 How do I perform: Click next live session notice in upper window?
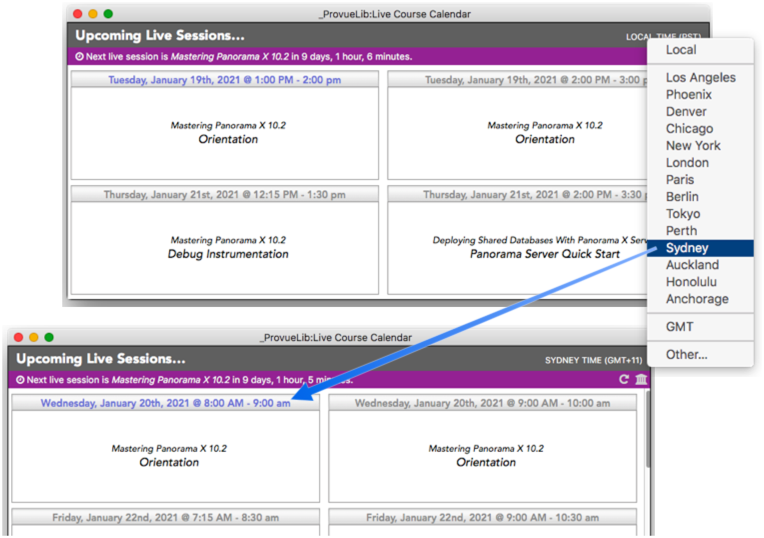click(x=244, y=57)
